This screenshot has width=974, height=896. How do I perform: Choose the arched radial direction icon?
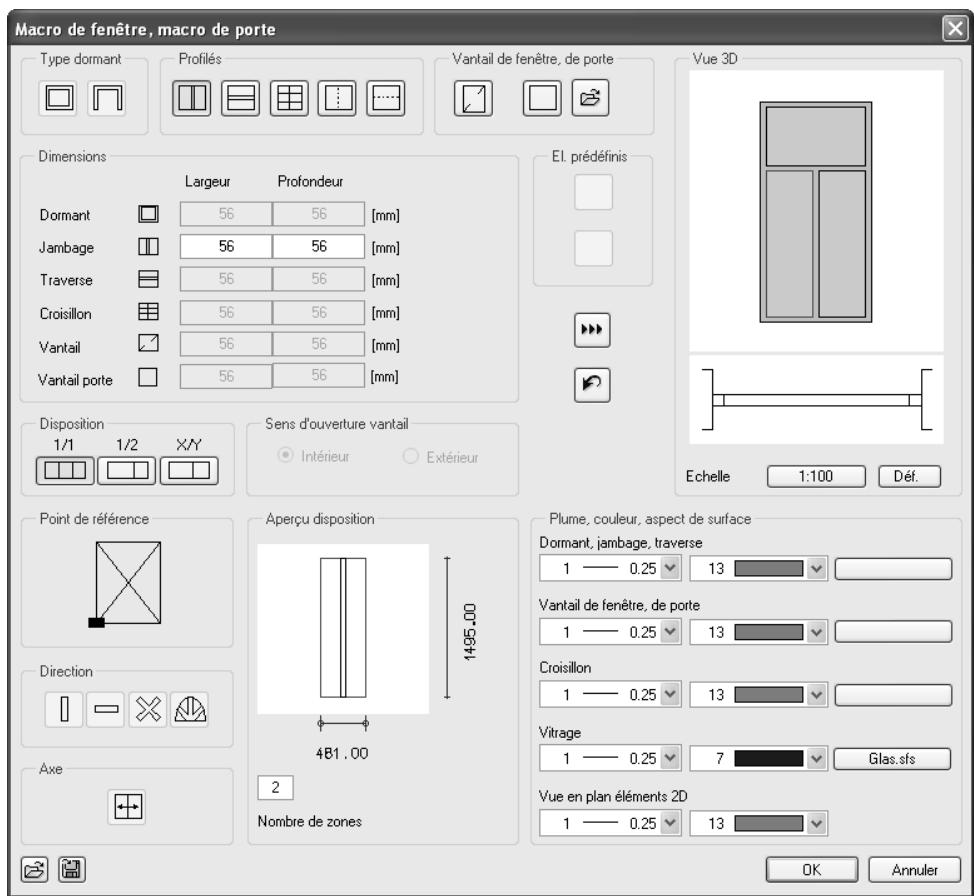(189, 709)
